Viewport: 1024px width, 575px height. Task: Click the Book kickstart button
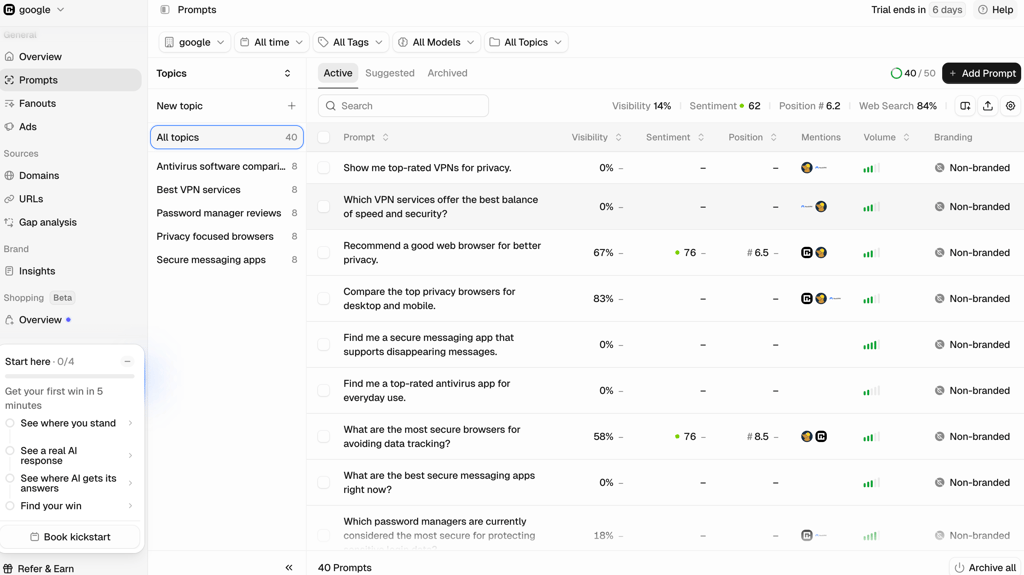(x=70, y=537)
